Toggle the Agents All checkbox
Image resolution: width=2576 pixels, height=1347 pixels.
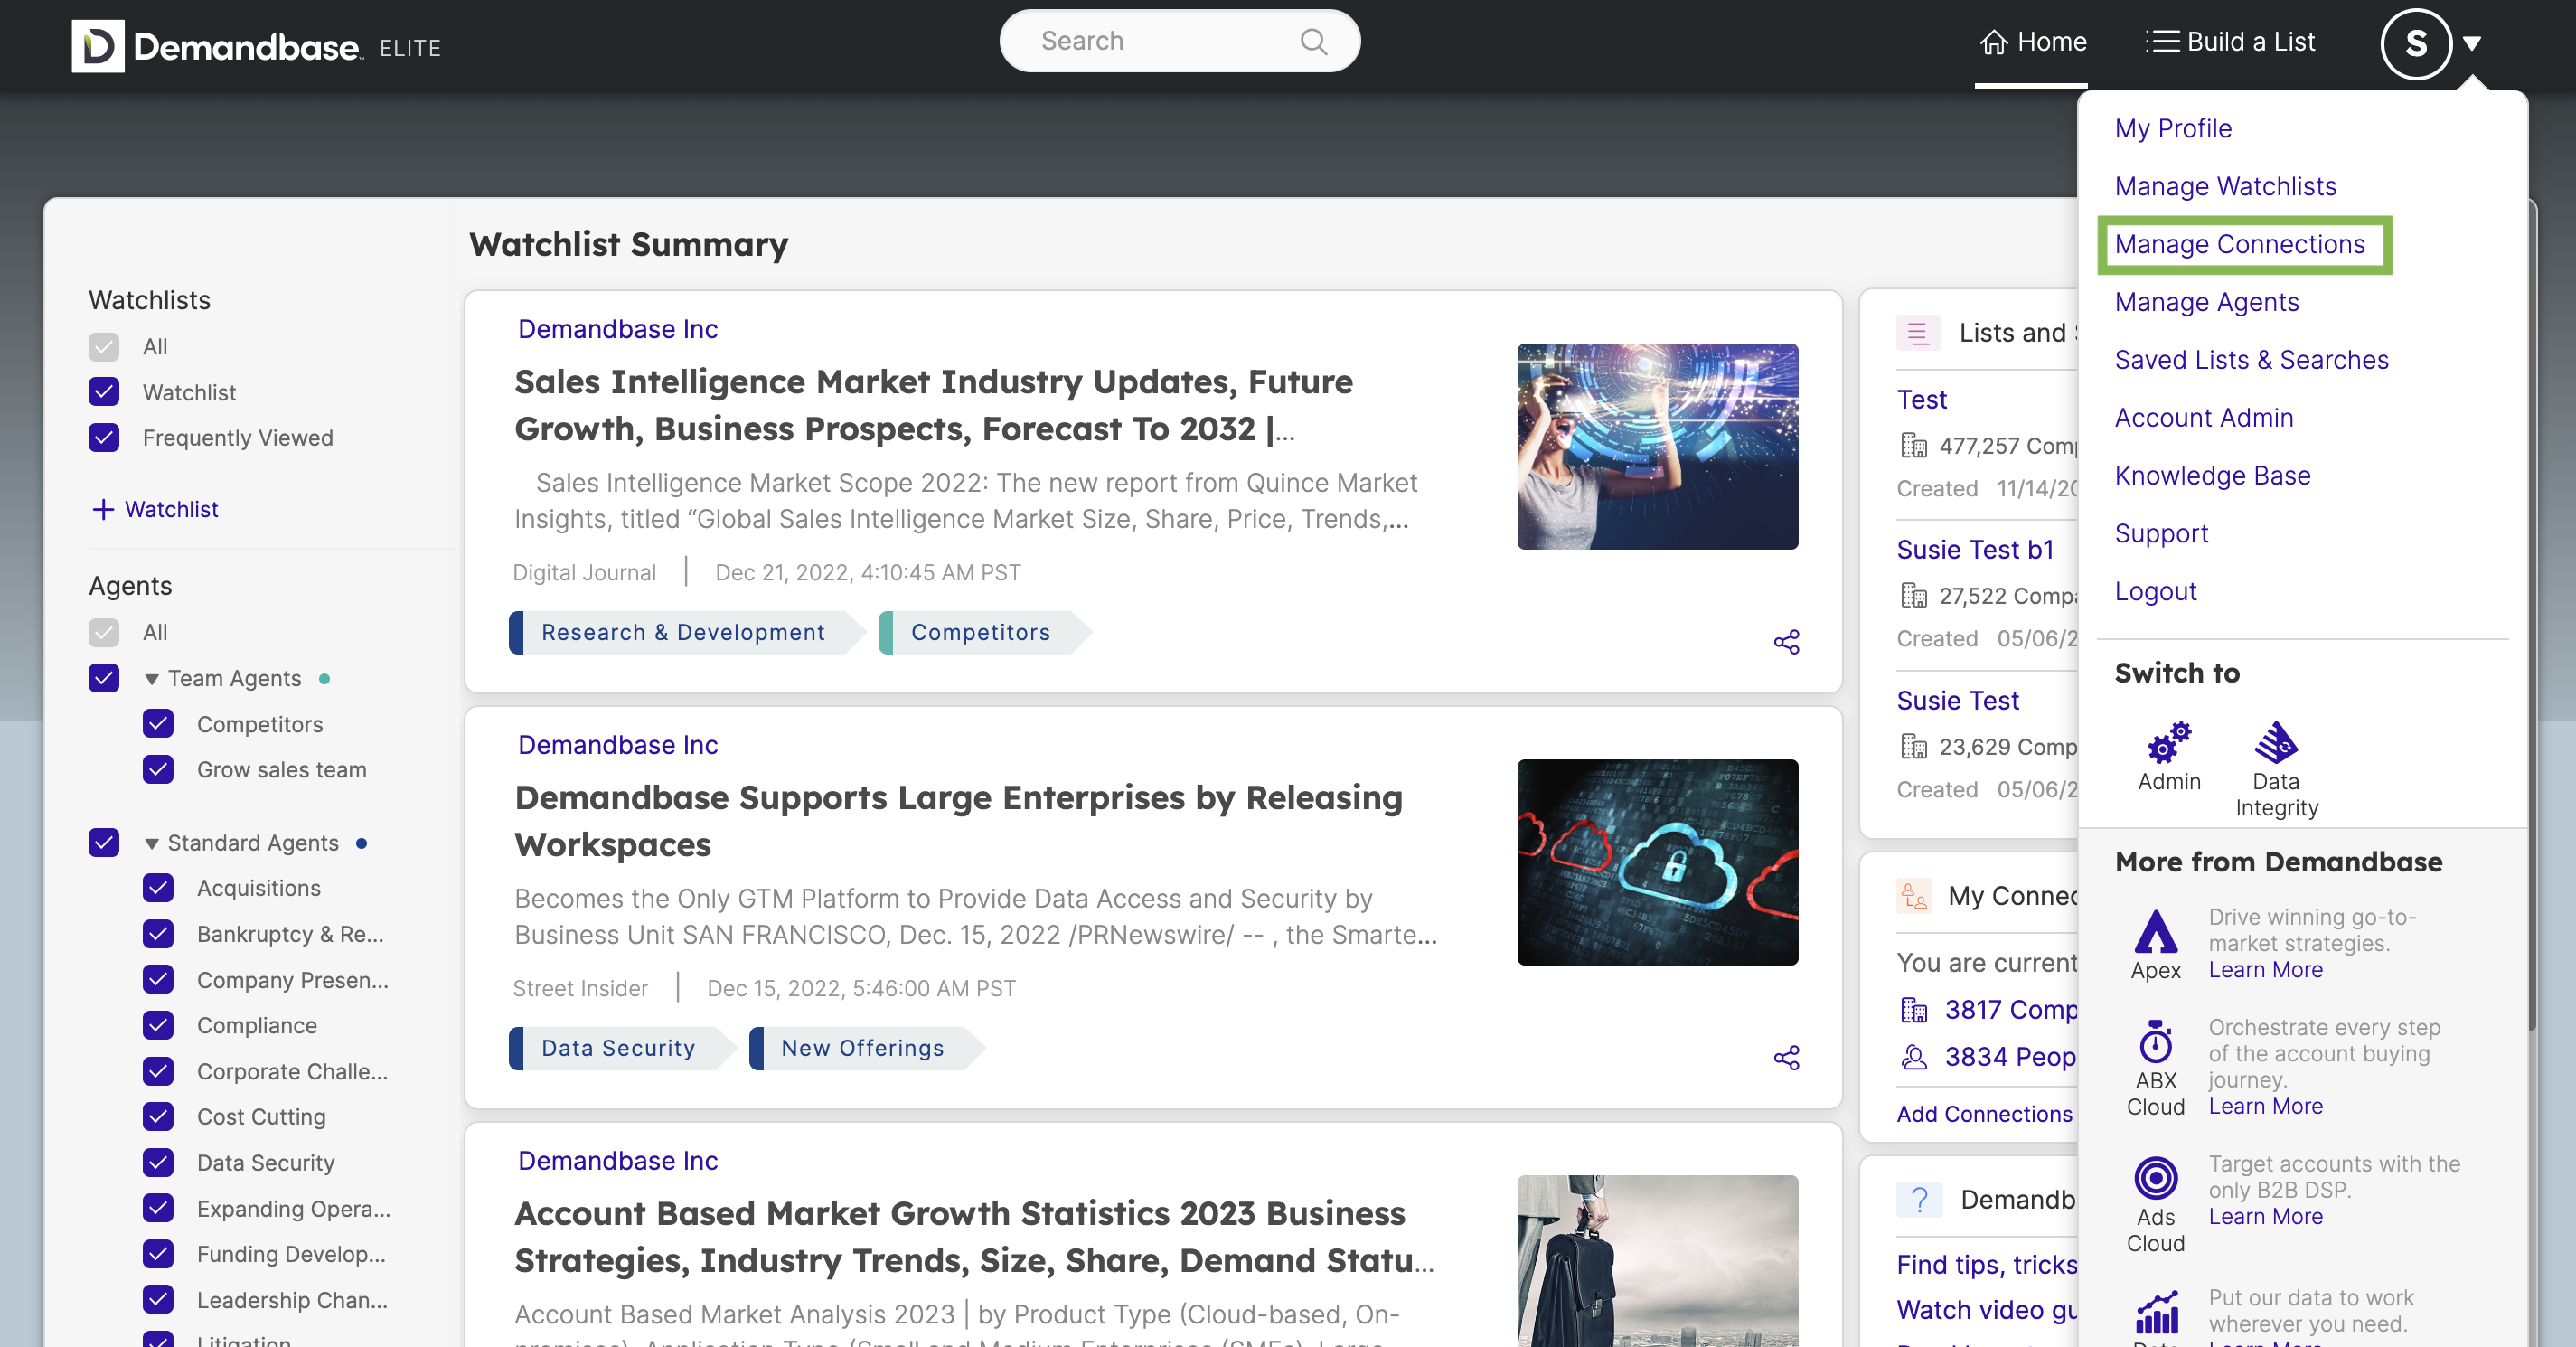[104, 632]
